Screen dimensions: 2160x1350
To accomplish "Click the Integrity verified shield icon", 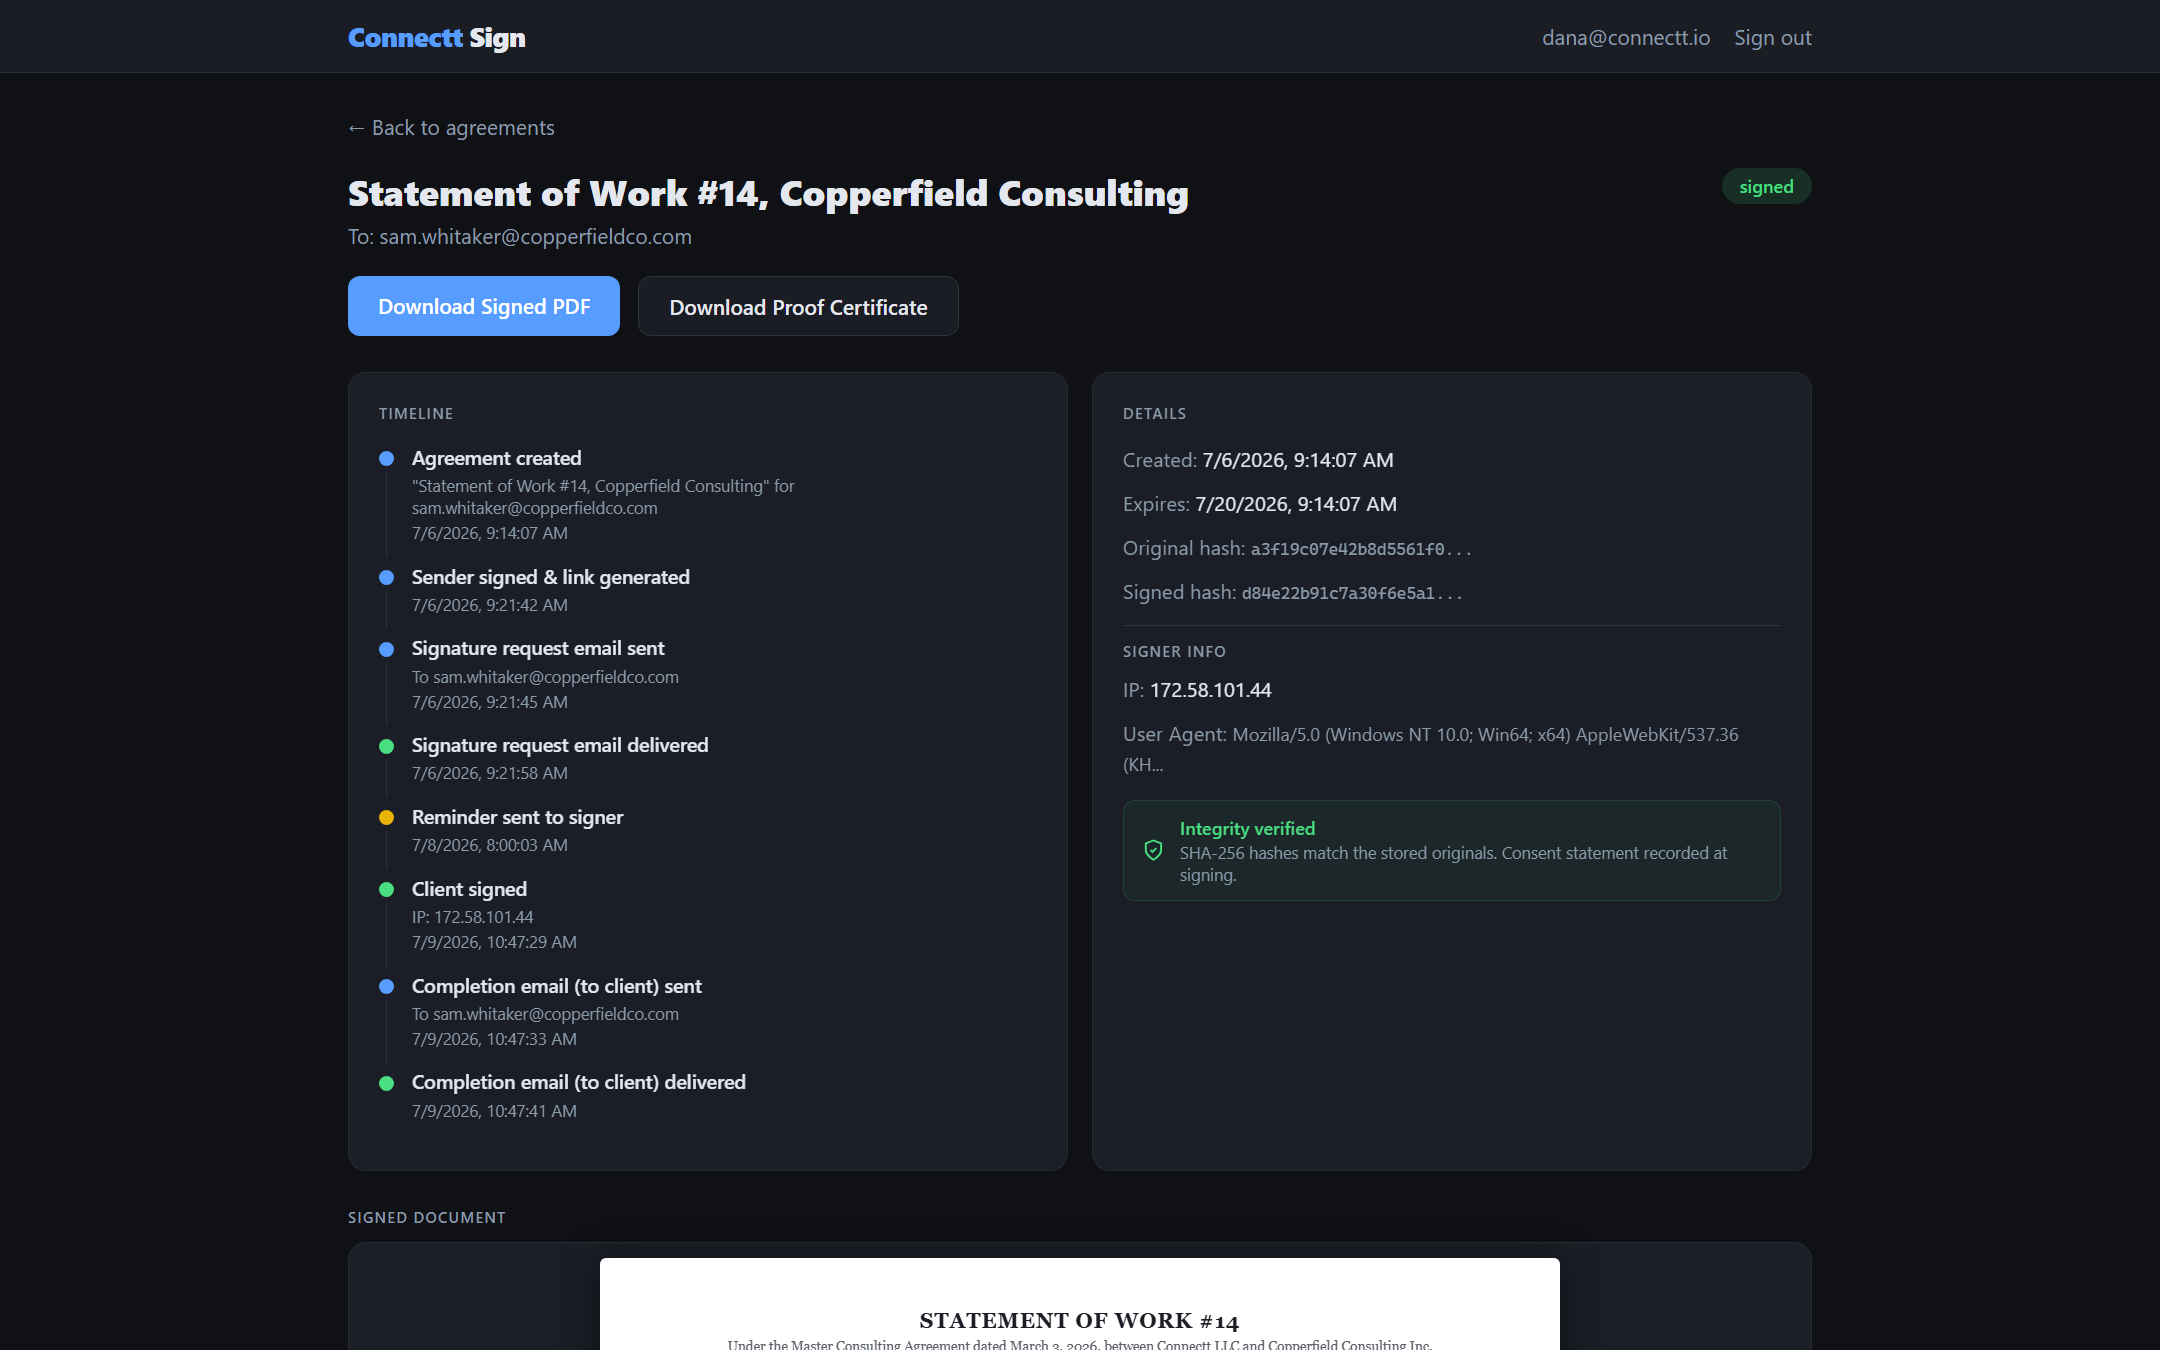I will pos(1153,850).
